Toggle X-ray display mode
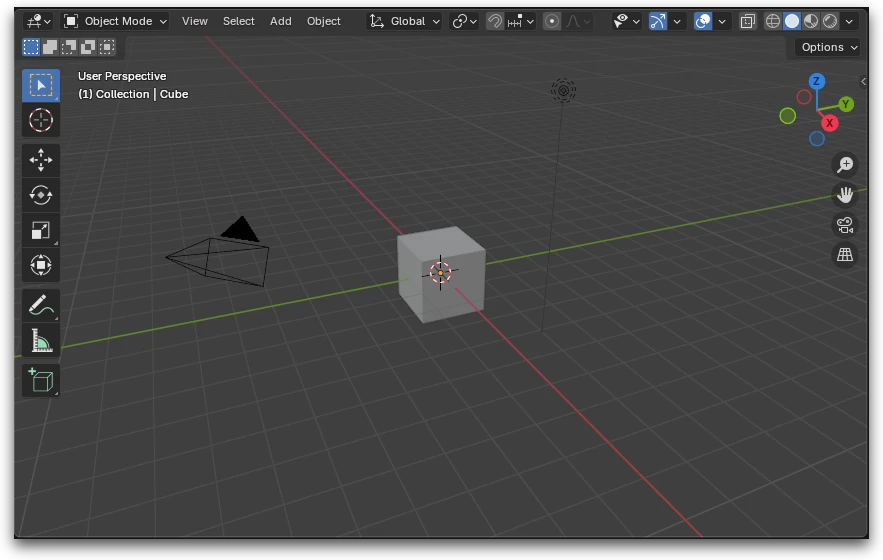Viewport: 883px width, 560px height. 748,21
